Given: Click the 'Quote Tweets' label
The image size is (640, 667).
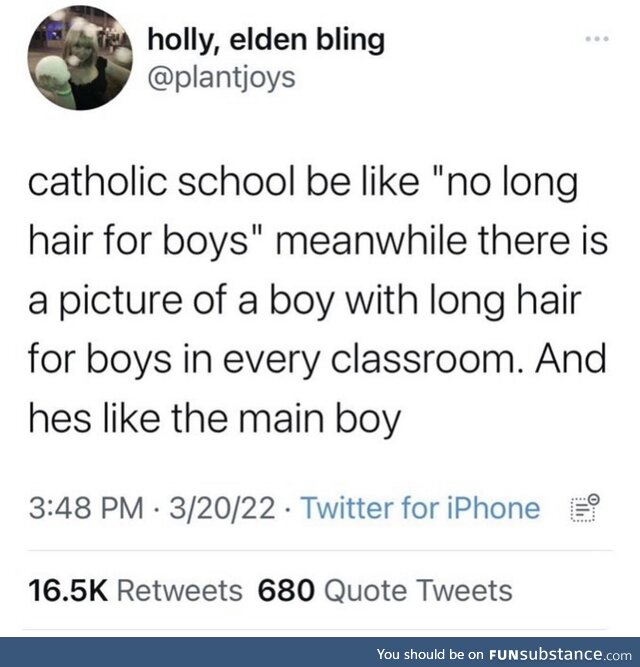Looking at the screenshot, I should tap(418, 591).
